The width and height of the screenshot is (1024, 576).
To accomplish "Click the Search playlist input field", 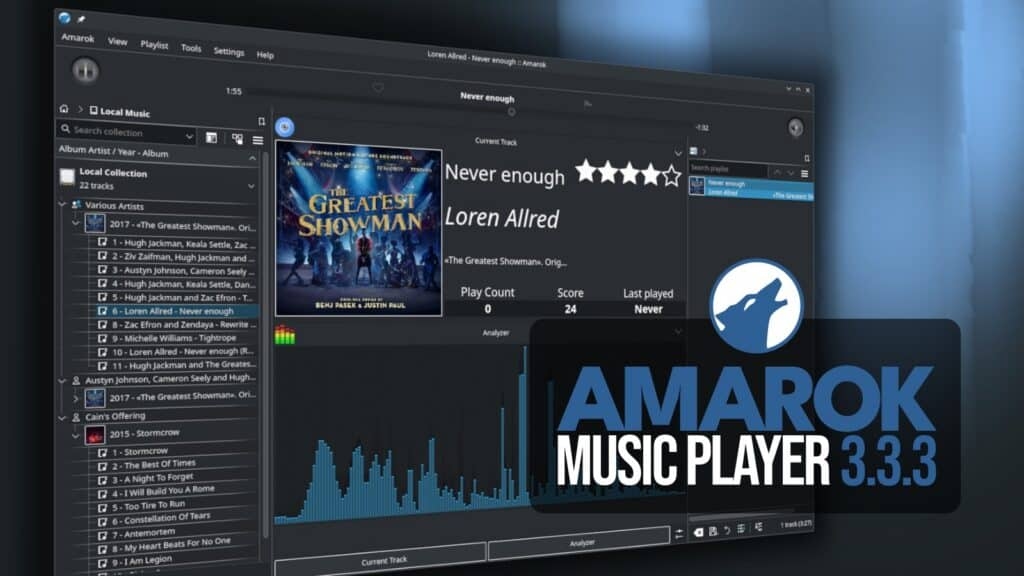I will click(x=729, y=169).
